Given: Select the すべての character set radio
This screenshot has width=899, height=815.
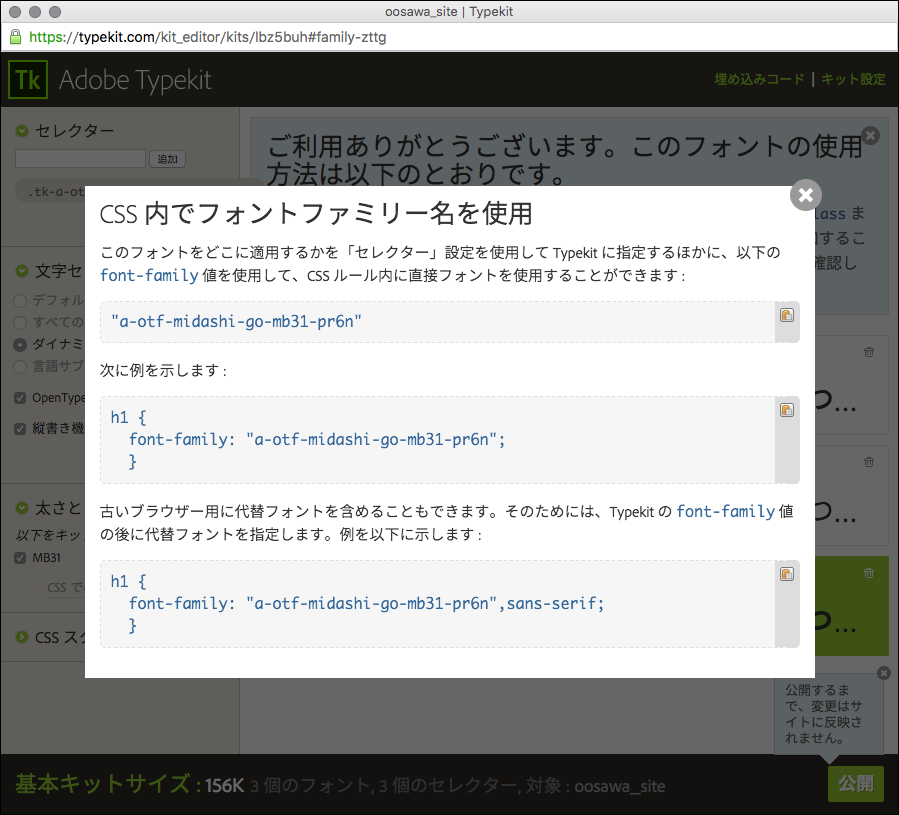Looking at the screenshot, I should [x=20, y=322].
